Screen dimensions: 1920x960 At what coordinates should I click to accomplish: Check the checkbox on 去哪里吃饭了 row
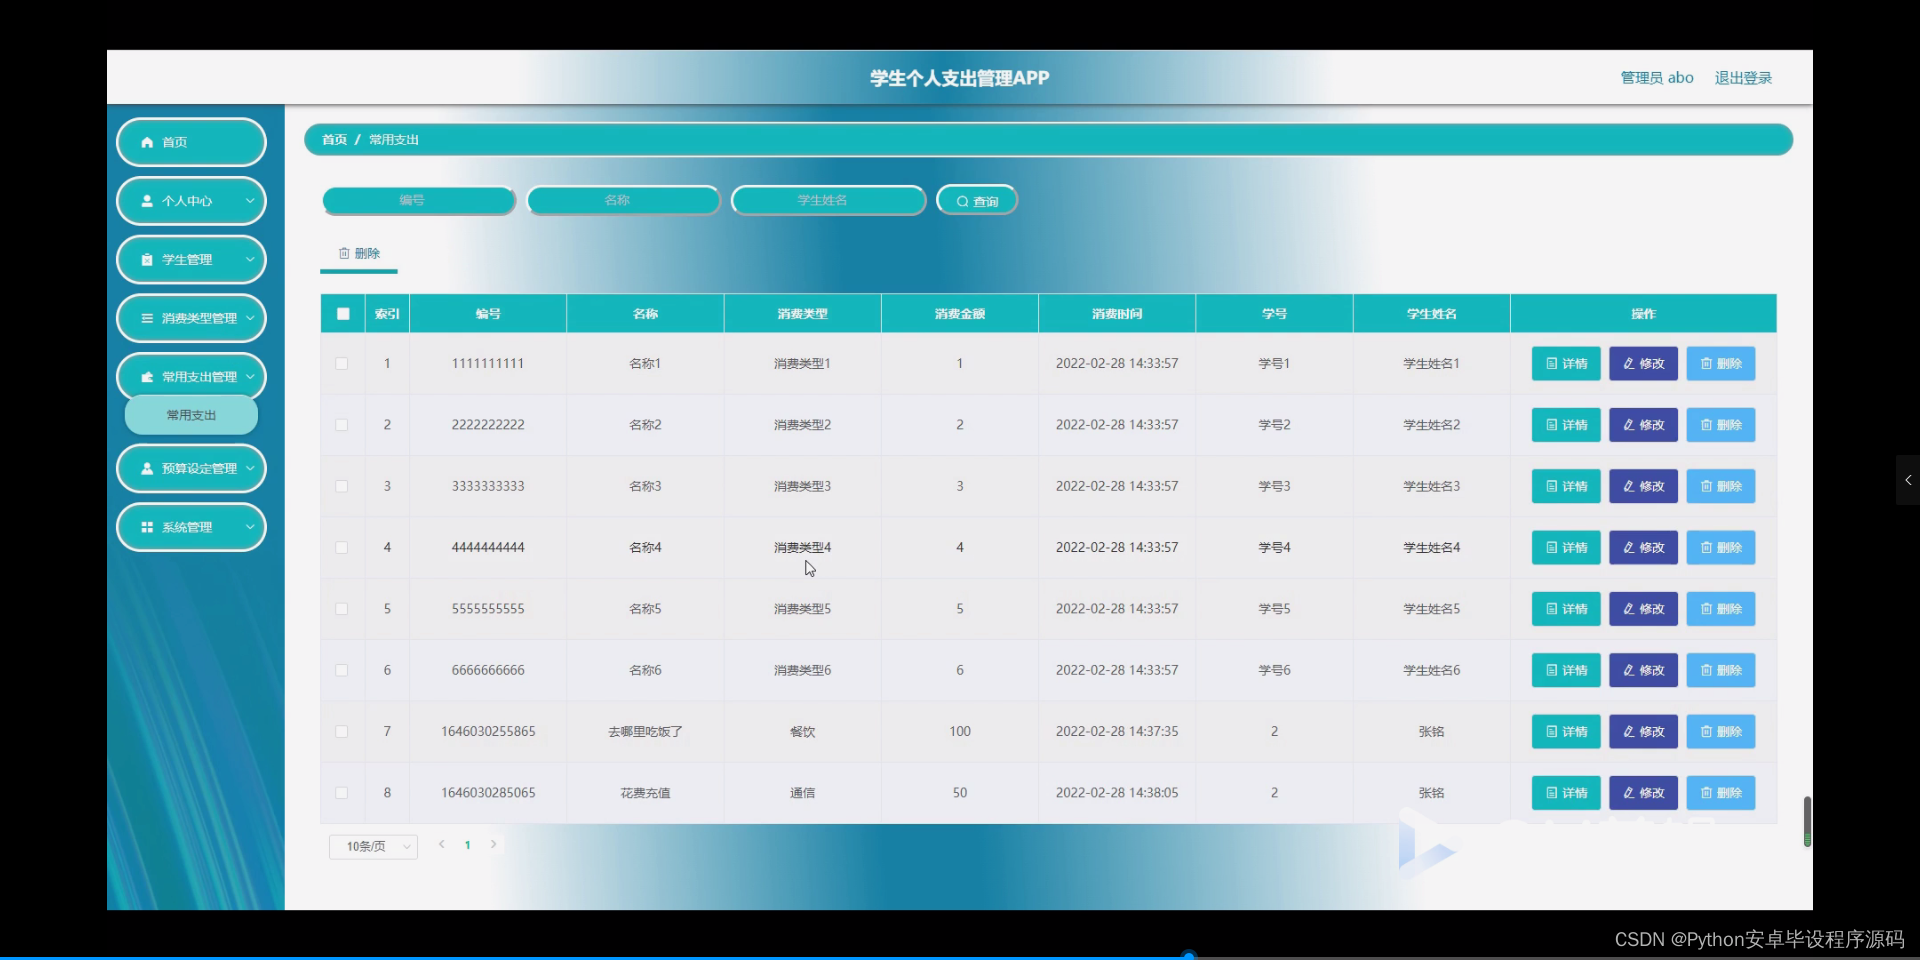click(342, 732)
